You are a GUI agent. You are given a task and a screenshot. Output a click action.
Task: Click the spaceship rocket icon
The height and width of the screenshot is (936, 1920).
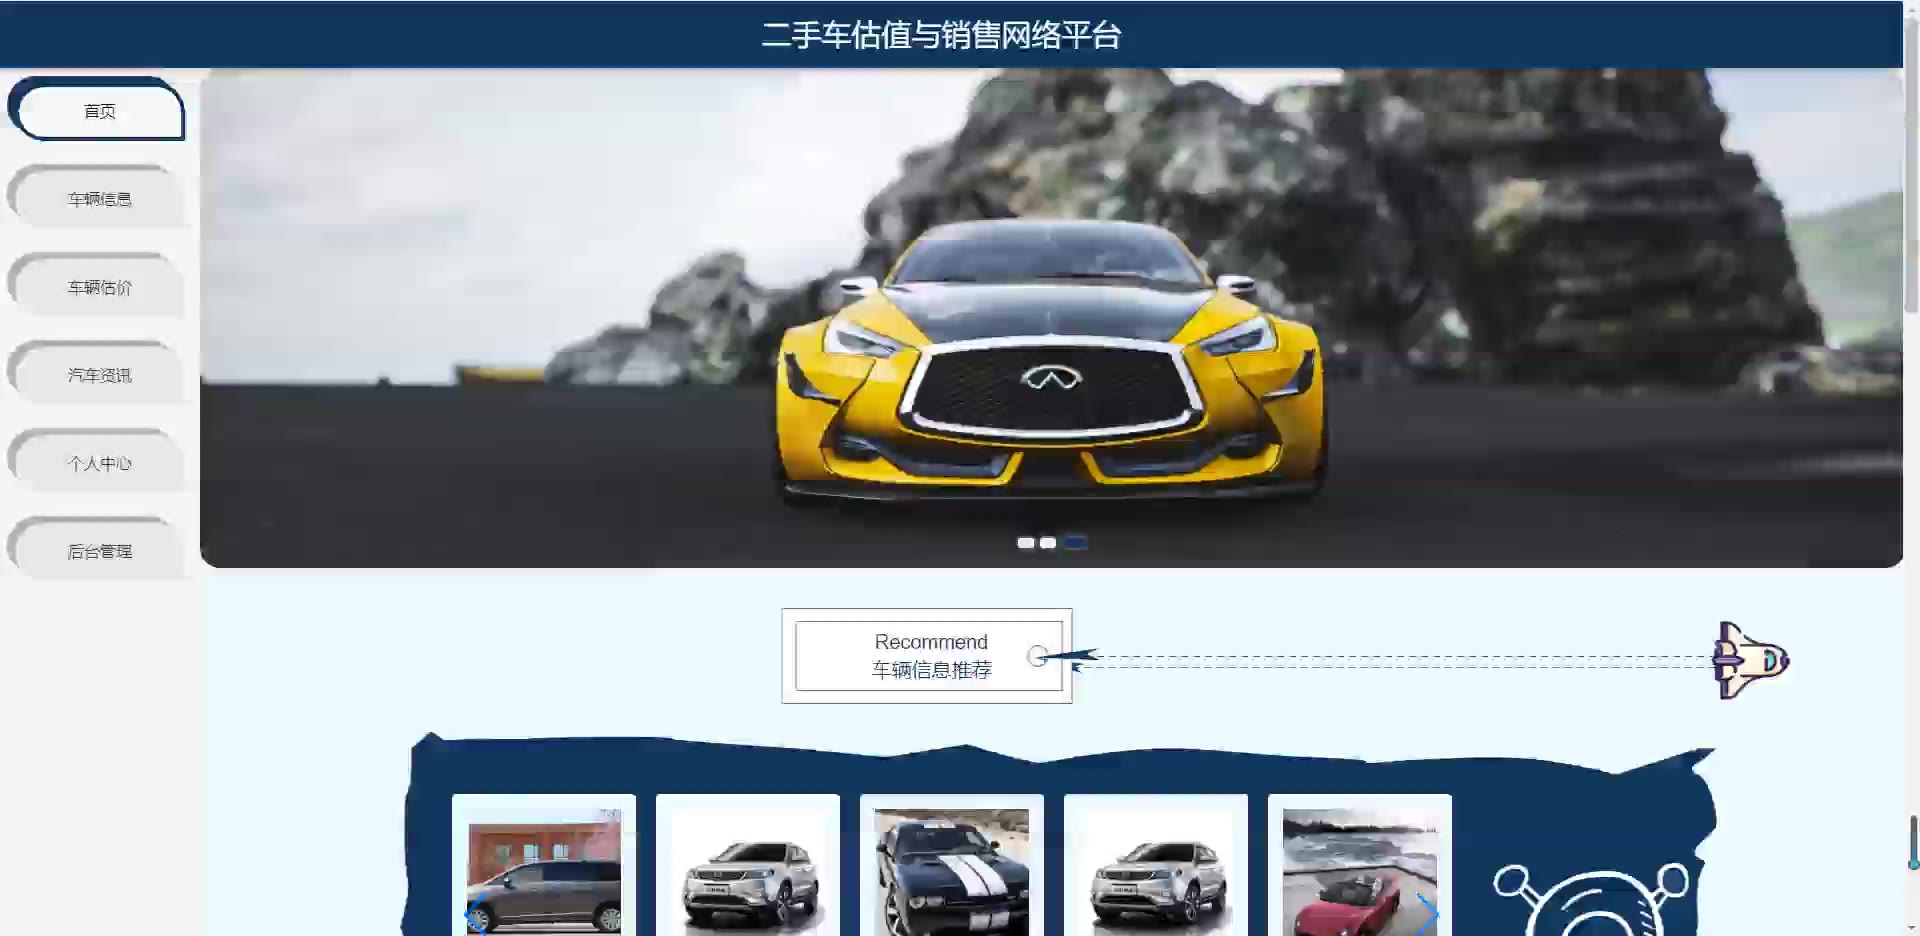click(x=1750, y=660)
